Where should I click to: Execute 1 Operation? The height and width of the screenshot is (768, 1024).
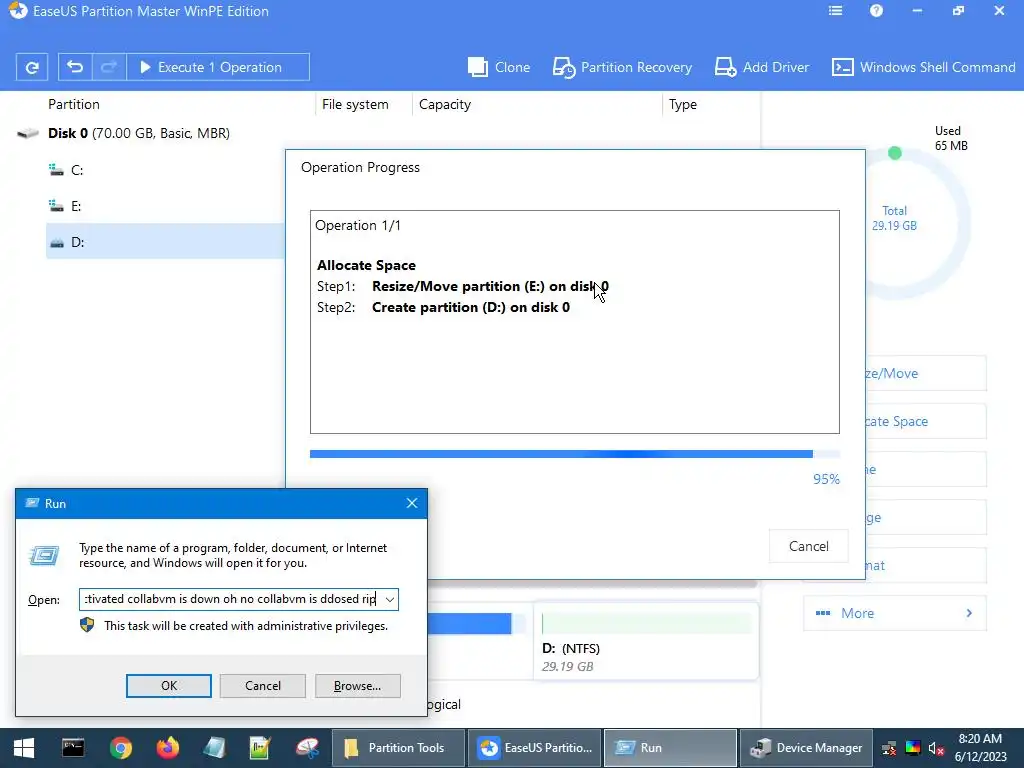(217, 67)
